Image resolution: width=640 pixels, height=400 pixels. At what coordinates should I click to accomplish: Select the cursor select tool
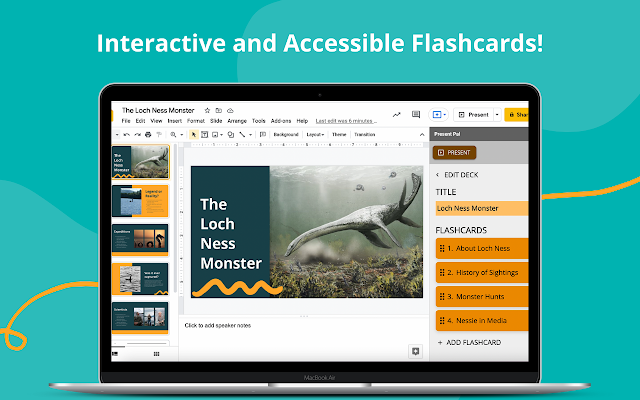pos(194,134)
